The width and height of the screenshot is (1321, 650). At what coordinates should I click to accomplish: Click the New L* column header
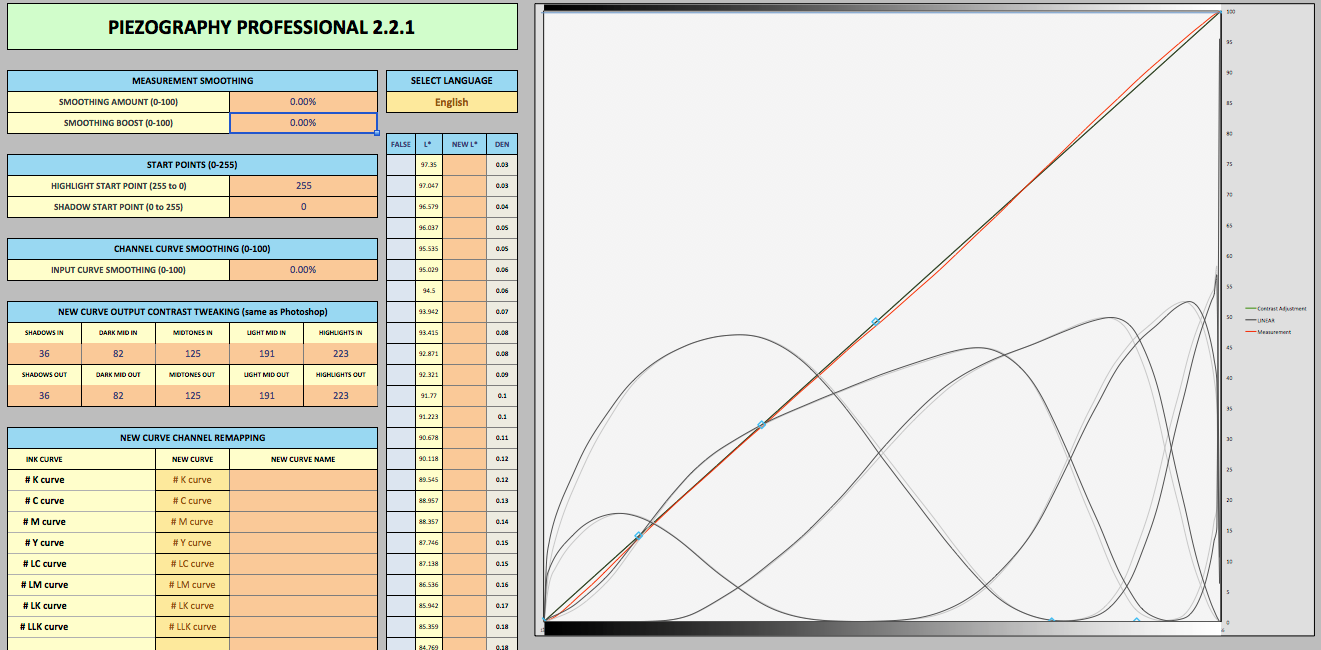tap(464, 145)
